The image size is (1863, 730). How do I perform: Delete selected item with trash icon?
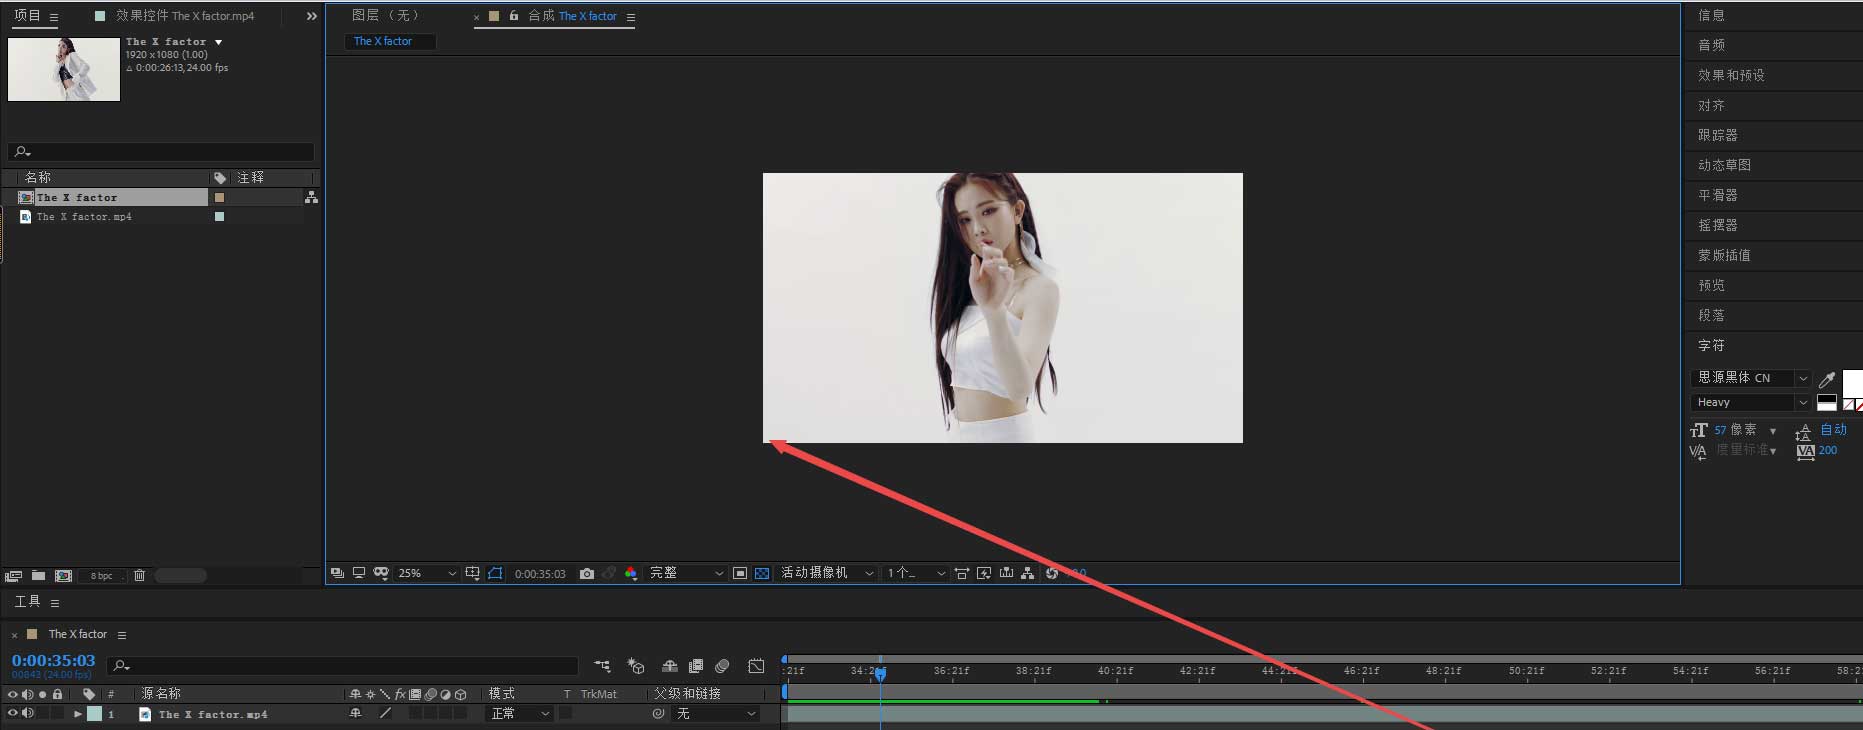tap(140, 575)
